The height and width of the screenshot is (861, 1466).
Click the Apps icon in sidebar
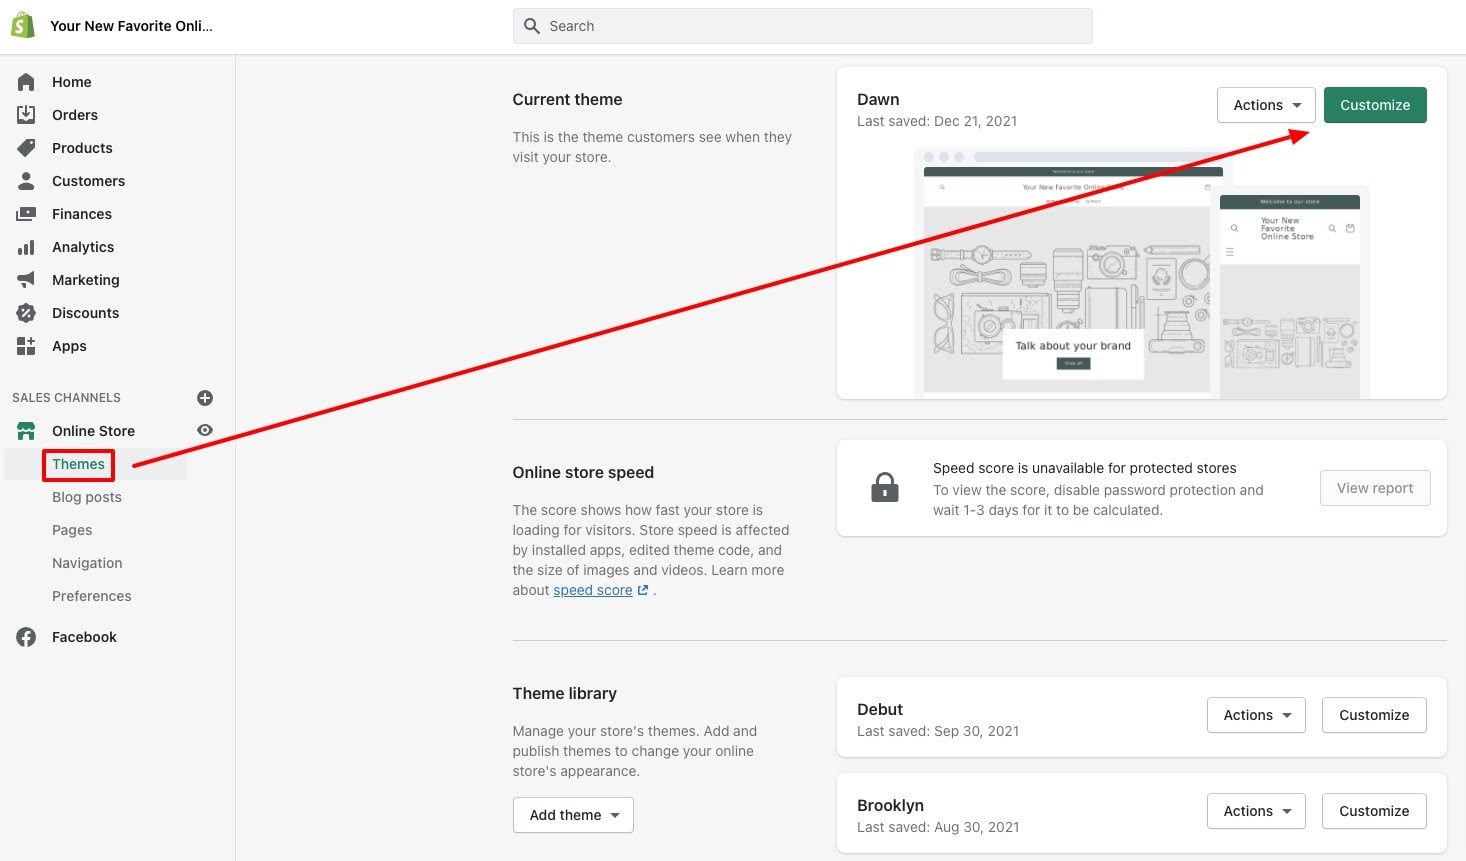26,345
